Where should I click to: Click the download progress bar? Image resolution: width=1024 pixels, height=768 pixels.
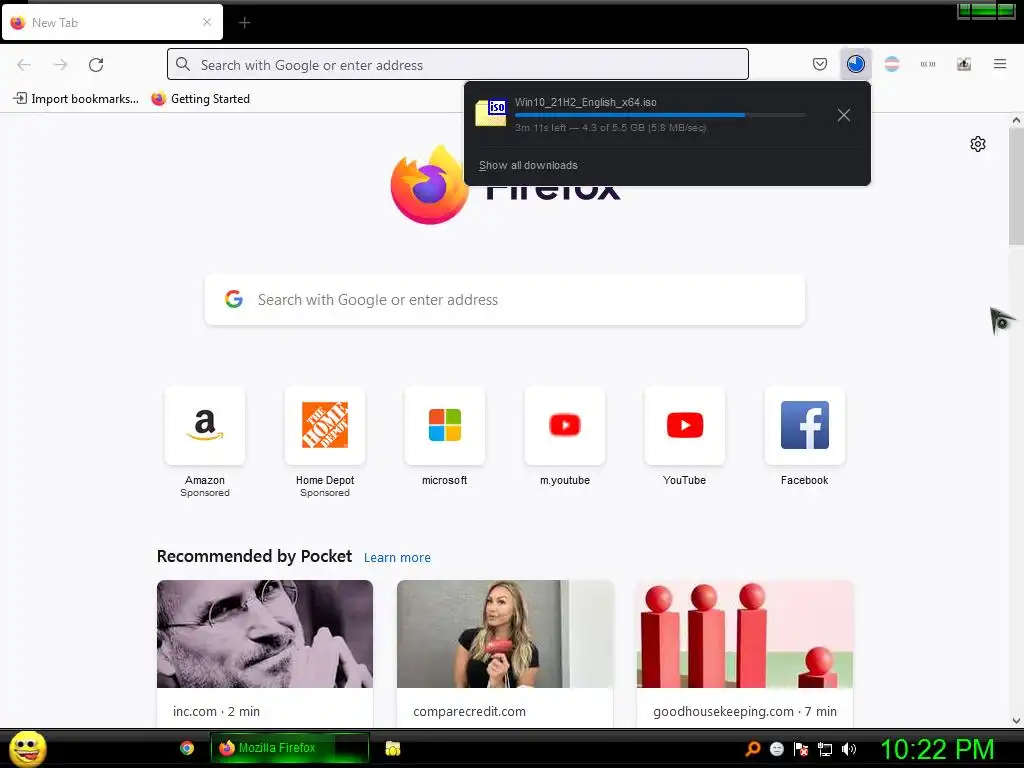[x=660, y=115]
